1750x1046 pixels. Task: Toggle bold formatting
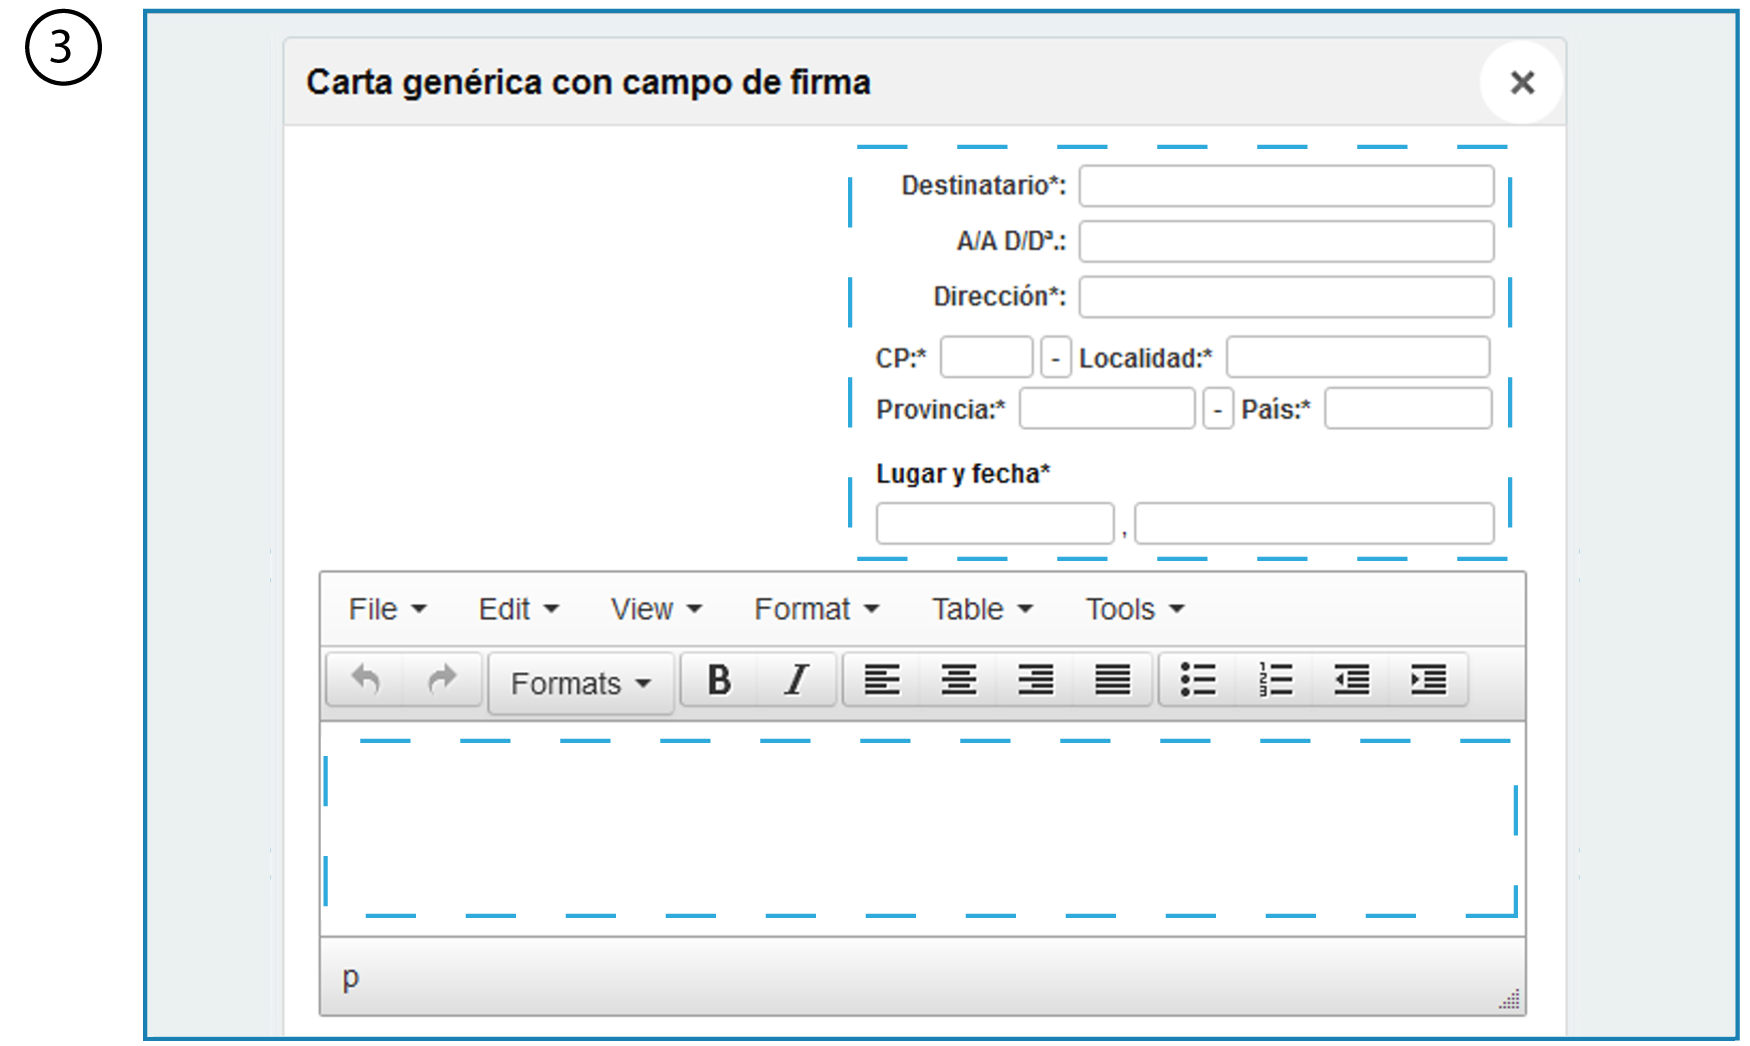tap(719, 680)
